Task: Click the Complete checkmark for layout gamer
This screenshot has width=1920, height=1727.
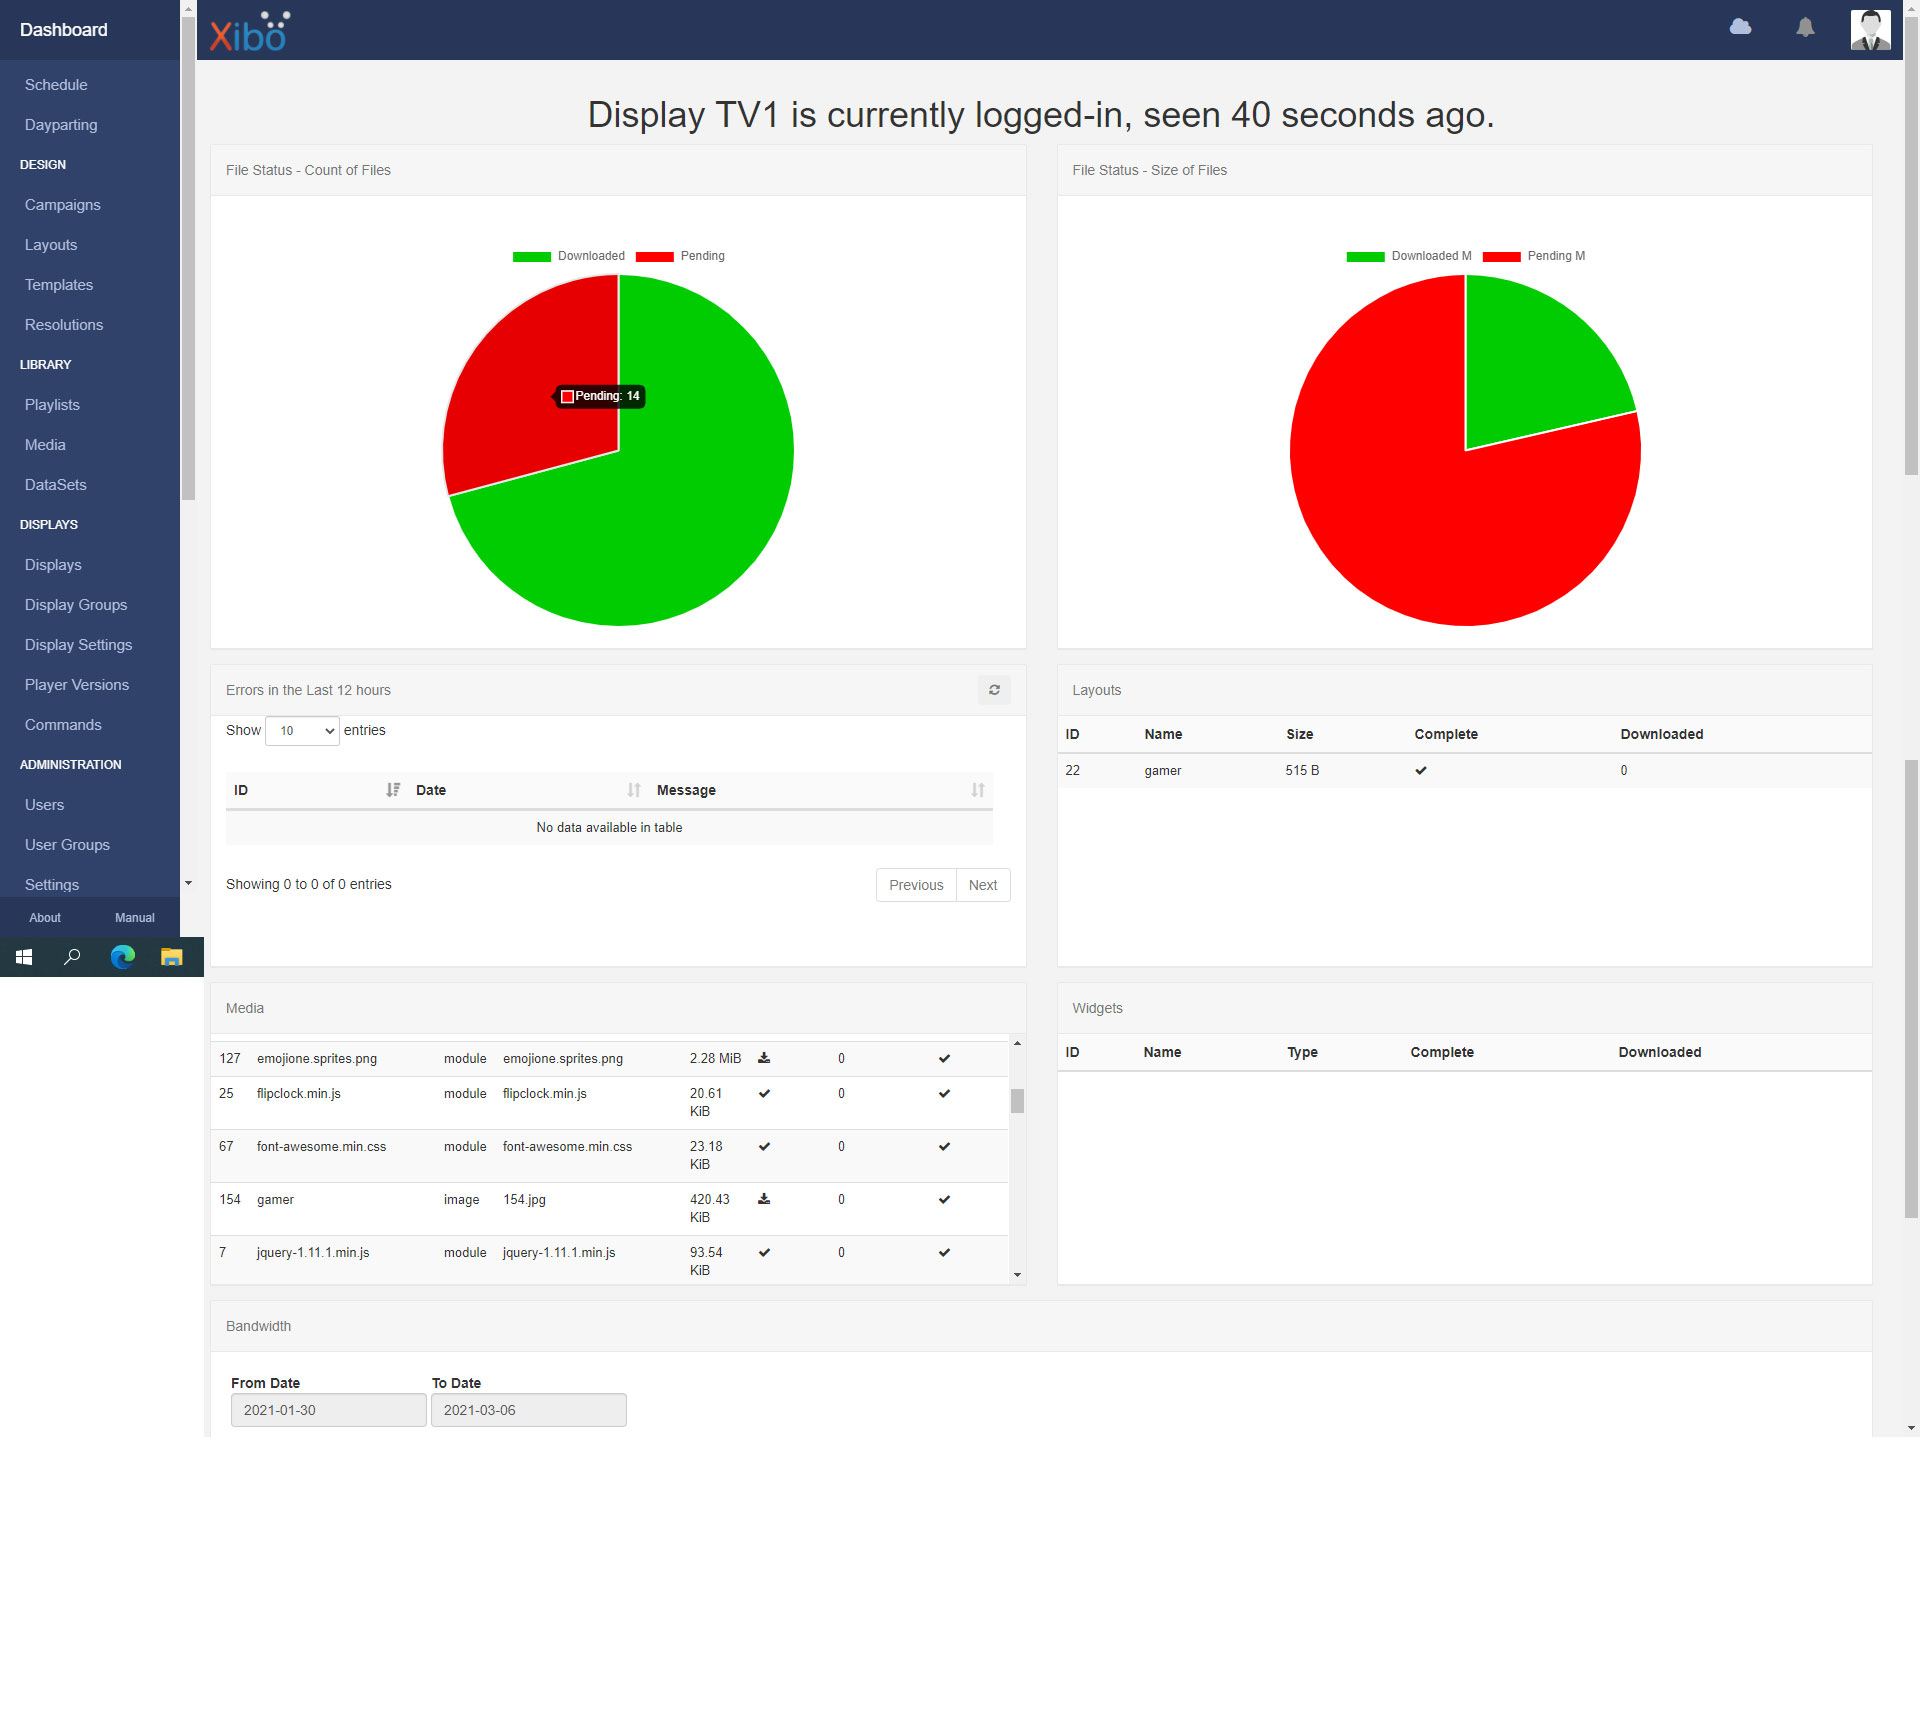Action: (1421, 771)
